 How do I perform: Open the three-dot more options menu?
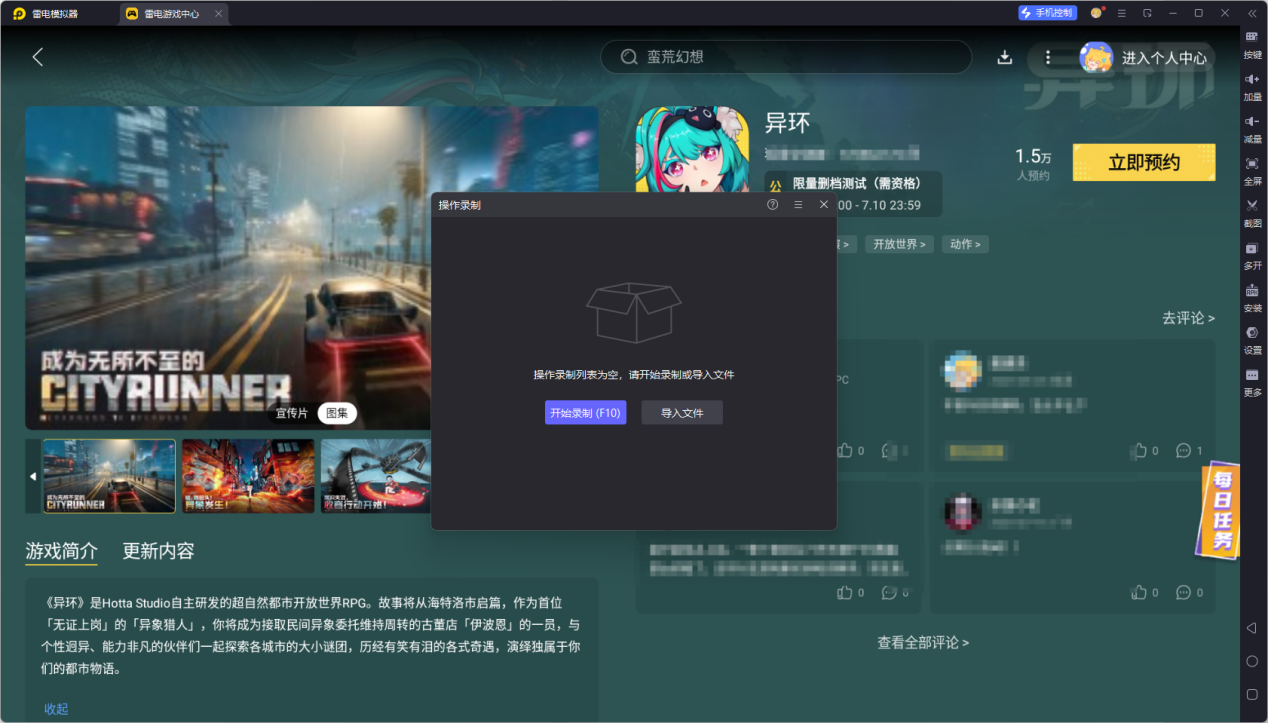click(x=1048, y=57)
